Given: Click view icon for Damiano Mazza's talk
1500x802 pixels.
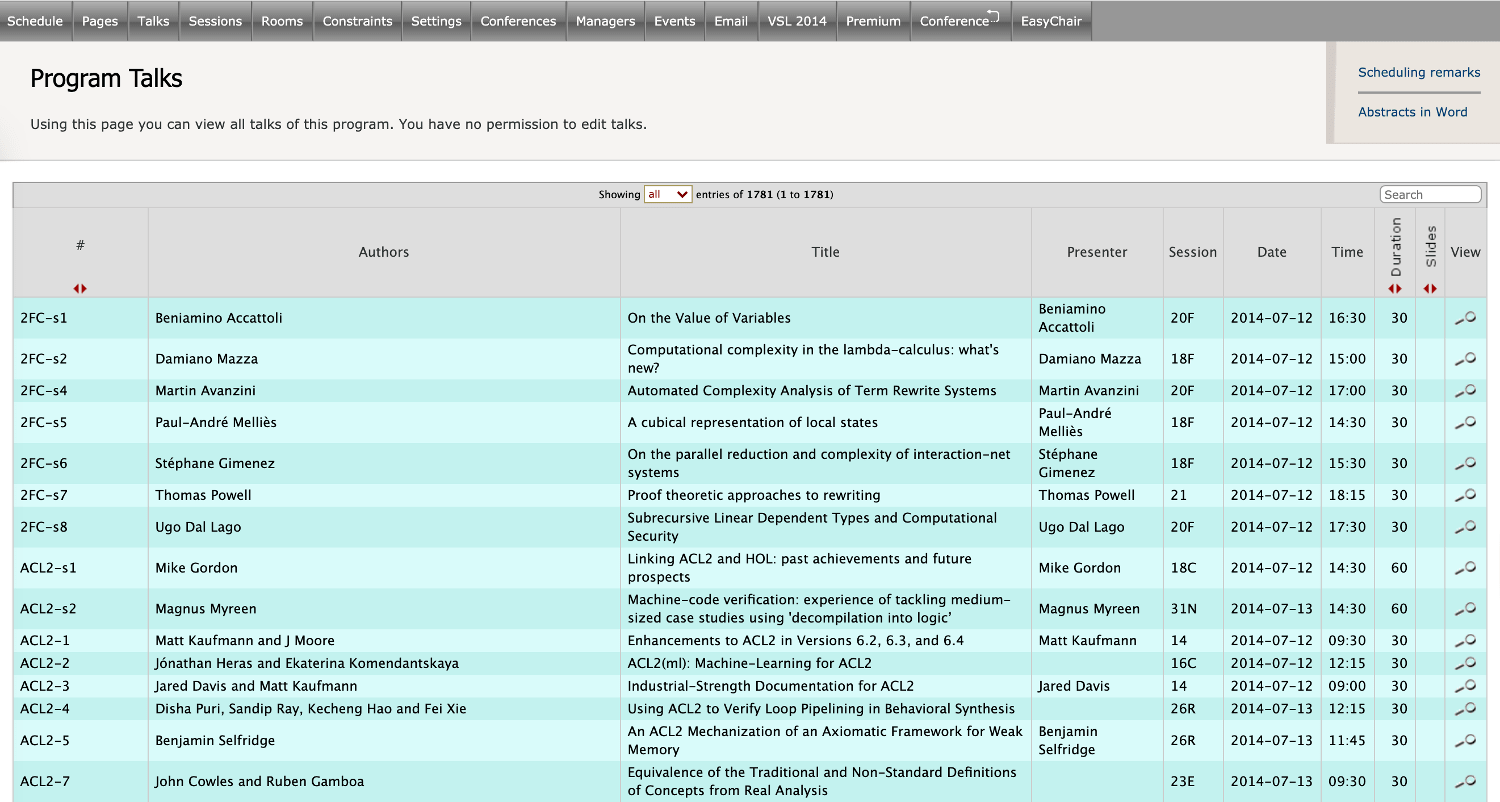Looking at the screenshot, I should 1465,359.
